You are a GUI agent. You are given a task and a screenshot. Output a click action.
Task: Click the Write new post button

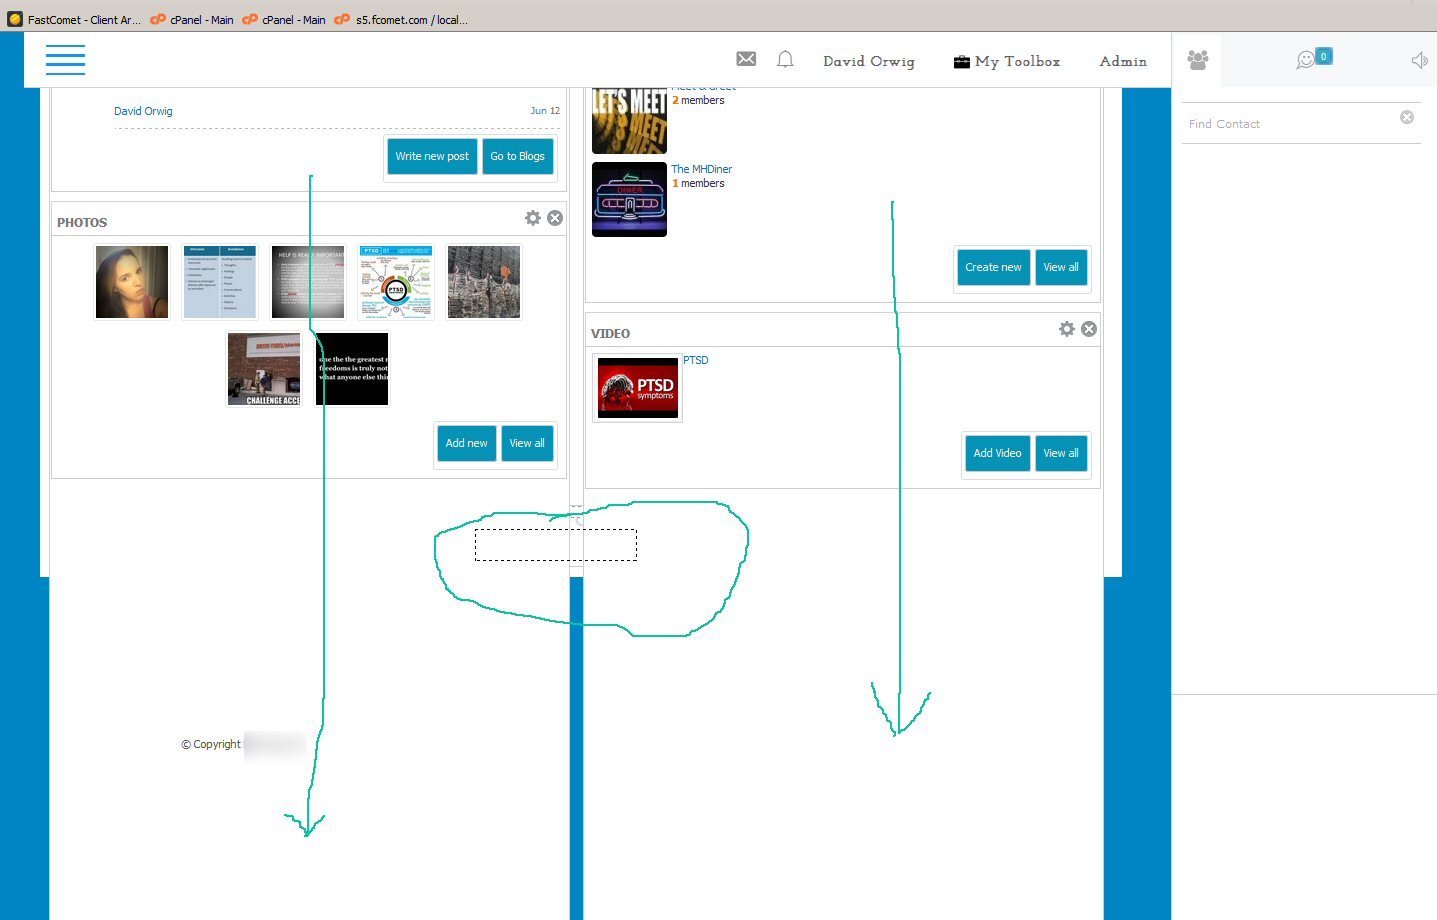tap(432, 156)
